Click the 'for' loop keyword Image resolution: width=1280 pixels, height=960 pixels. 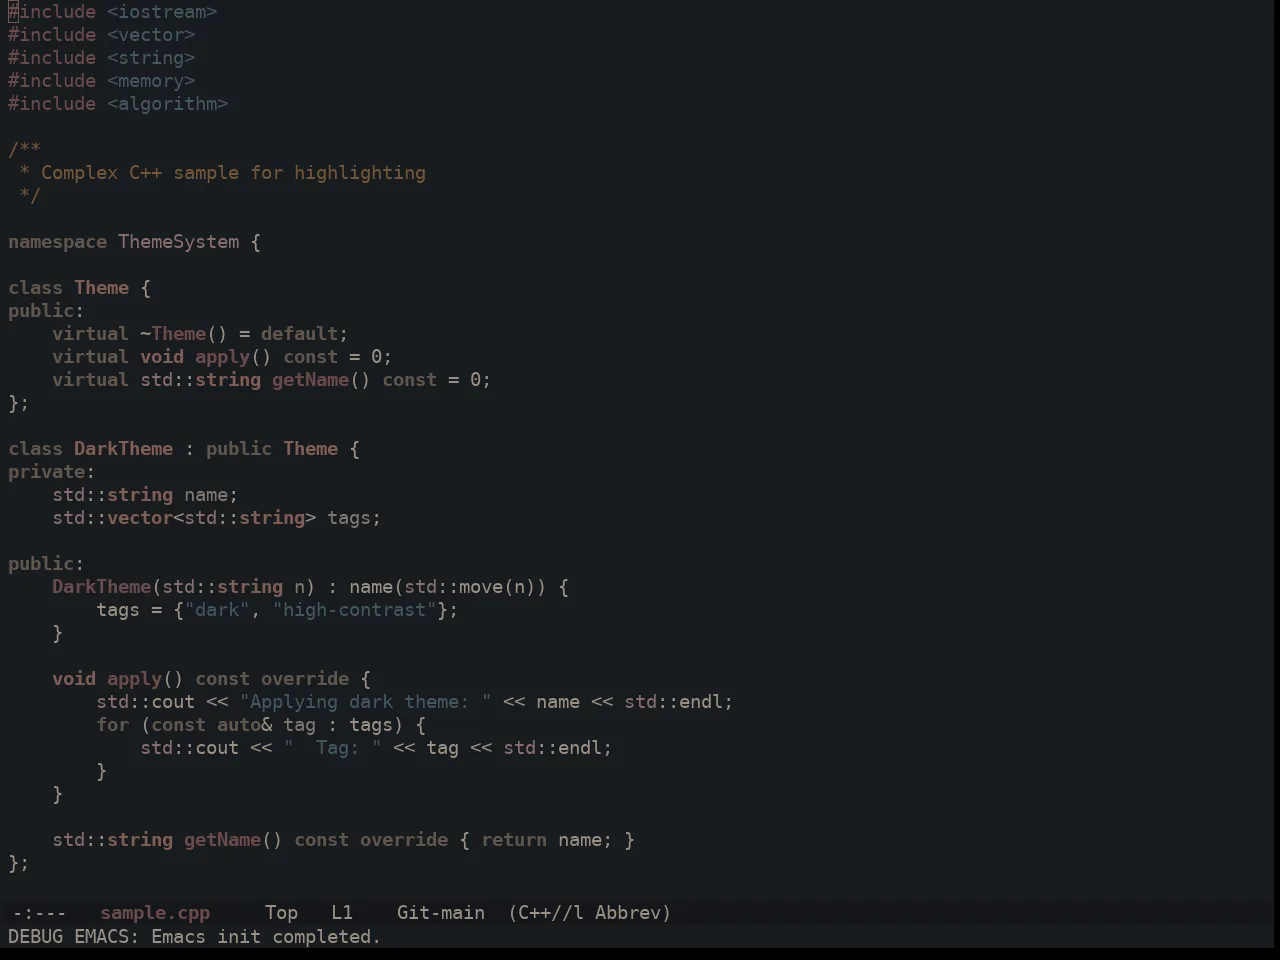[x=113, y=725]
